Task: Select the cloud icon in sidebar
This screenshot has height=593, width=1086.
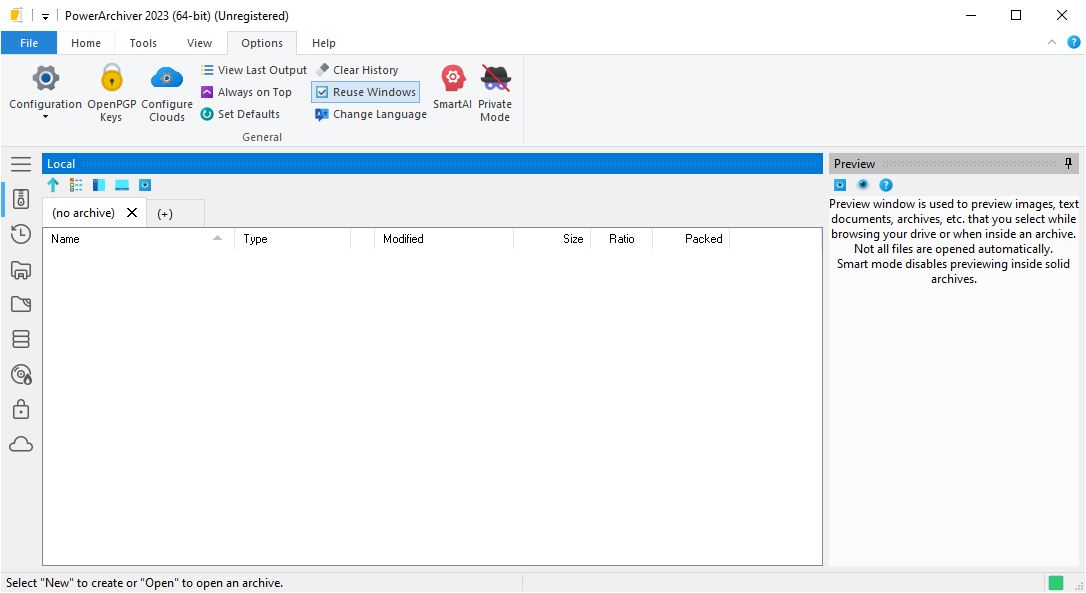Action: [x=21, y=445]
